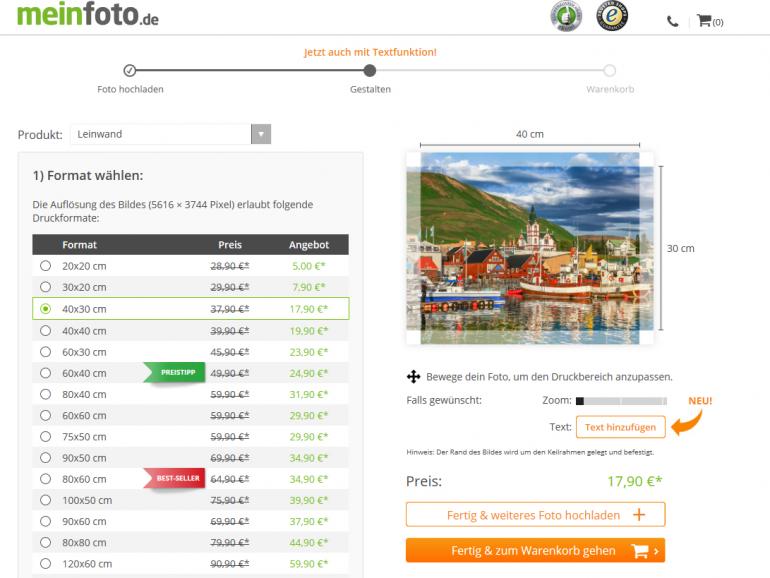The width and height of the screenshot is (770, 578).
Task: Open the shopping cart icon in header
Action: click(x=710, y=21)
